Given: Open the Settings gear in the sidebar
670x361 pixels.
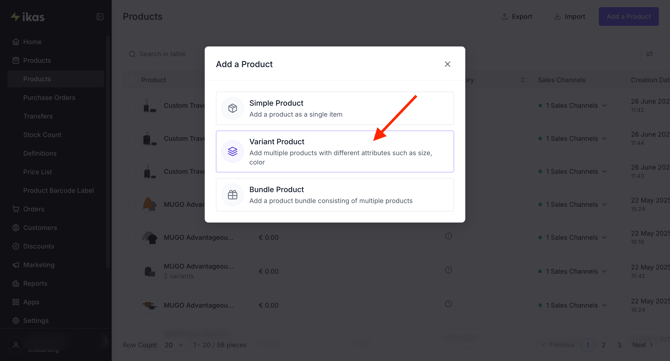Looking at the screenshot, I should [x=16, y=320].
